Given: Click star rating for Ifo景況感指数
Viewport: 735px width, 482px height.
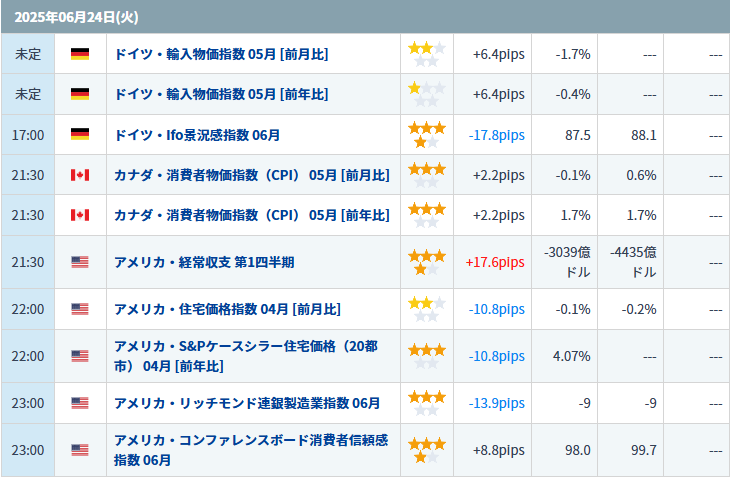Looking at the screenshot, I should tap(426, 134).
